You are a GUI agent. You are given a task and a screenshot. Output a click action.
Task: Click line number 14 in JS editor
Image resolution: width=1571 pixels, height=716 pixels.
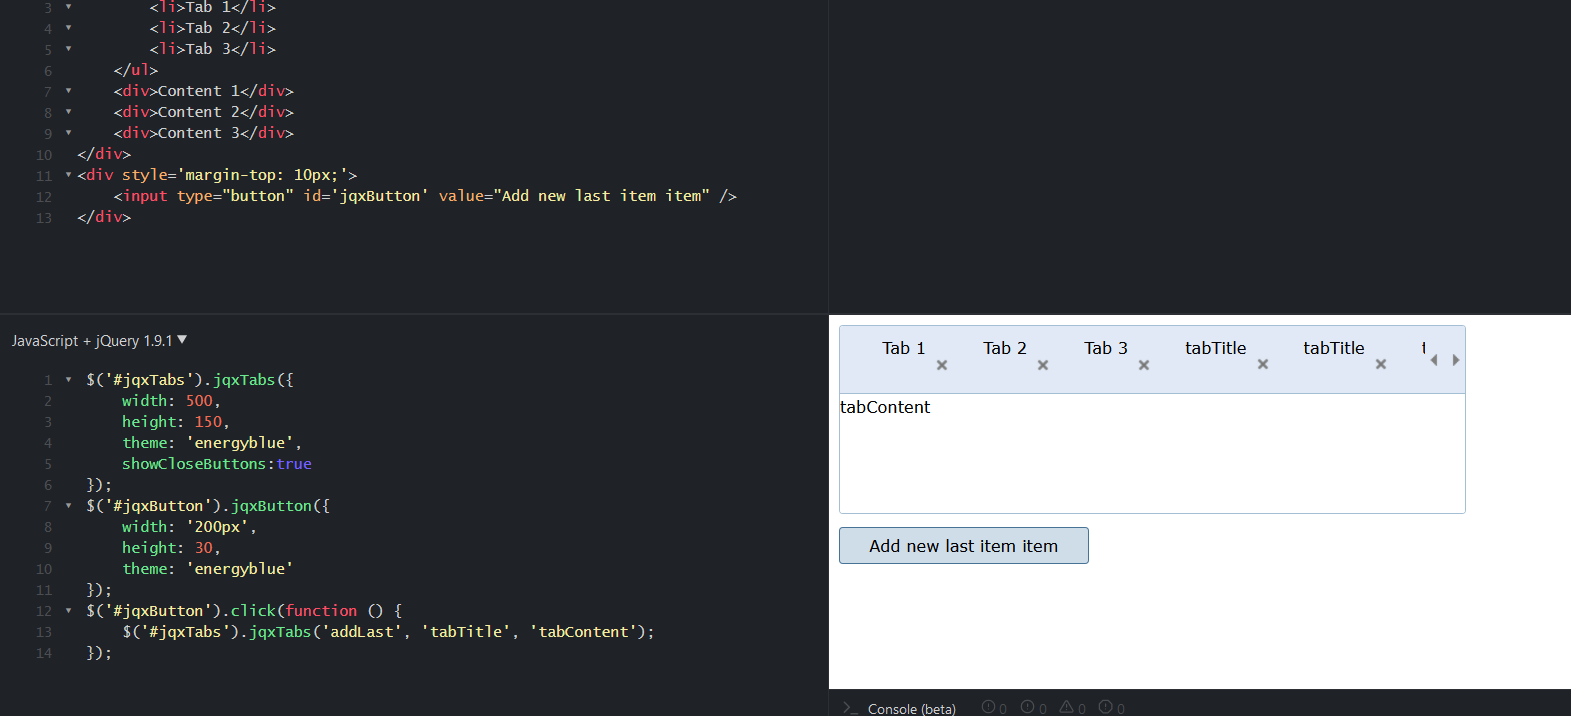pos(44,653)
